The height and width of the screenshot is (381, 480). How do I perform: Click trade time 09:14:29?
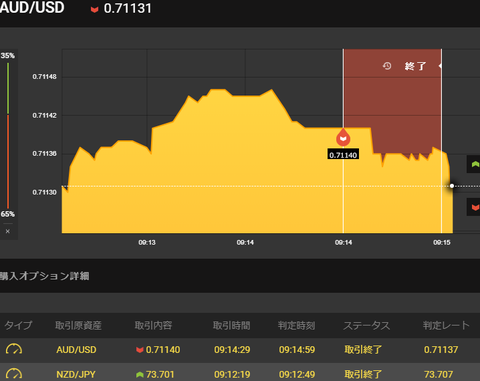tap(232, 350)
